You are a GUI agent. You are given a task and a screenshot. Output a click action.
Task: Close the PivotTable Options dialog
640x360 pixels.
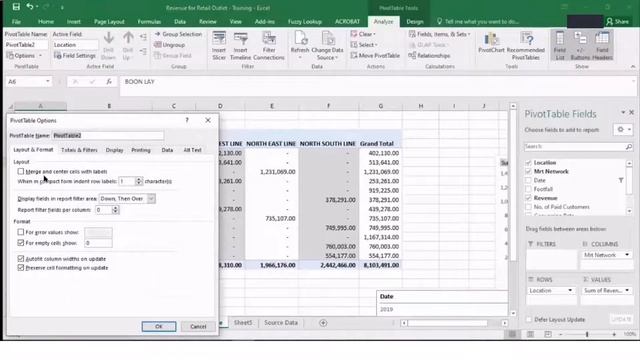[208, 120]
